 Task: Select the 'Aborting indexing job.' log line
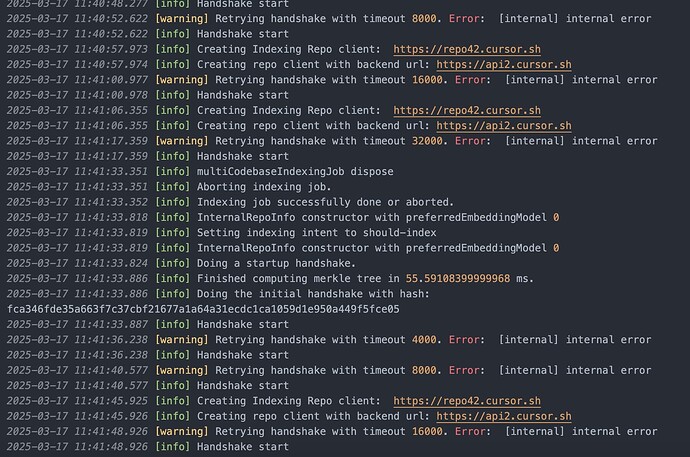pyautogui.click(x=169, y=187)
